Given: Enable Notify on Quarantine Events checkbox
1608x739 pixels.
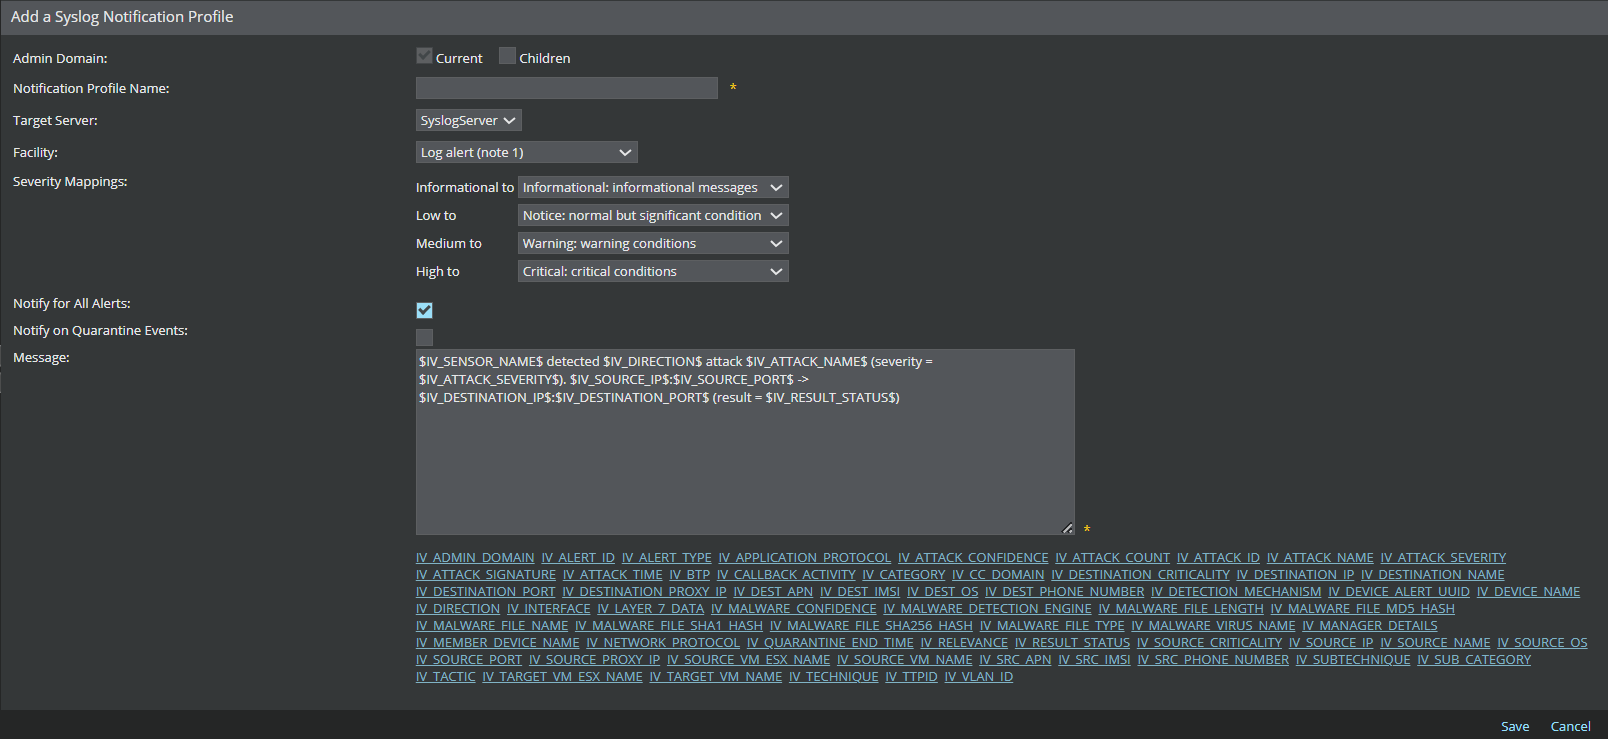Looking at the screenshot, I should [424, 337].
